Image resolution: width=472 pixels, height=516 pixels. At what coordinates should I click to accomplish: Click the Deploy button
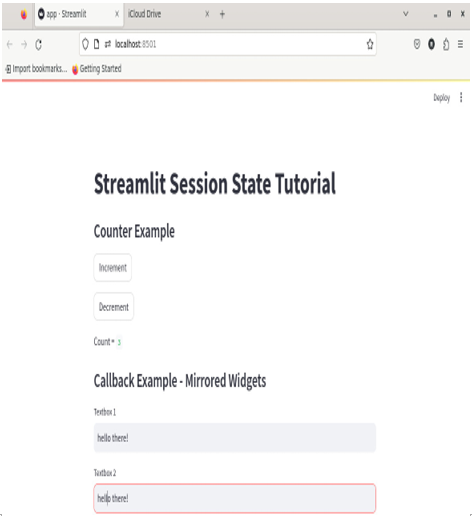point(442,98)
